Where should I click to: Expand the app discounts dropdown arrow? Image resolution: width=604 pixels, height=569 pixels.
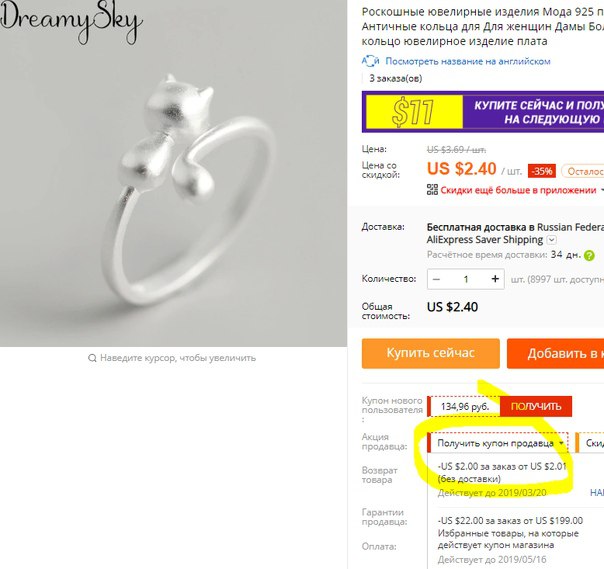pyautogui.click(x=601, y=190)
